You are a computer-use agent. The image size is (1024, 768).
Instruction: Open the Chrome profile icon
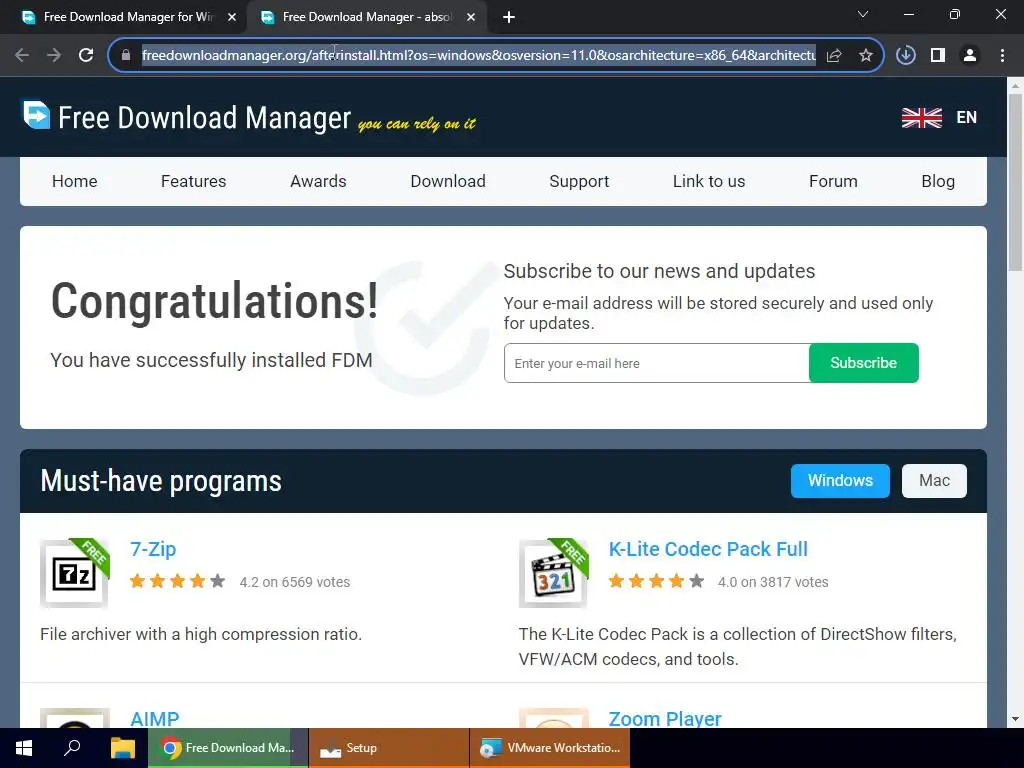click(970, 56)
